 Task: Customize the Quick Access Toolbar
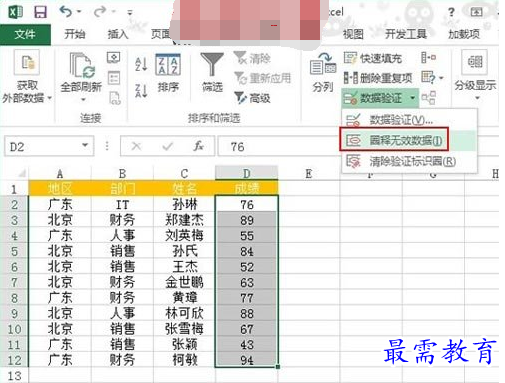coord(130,13)
